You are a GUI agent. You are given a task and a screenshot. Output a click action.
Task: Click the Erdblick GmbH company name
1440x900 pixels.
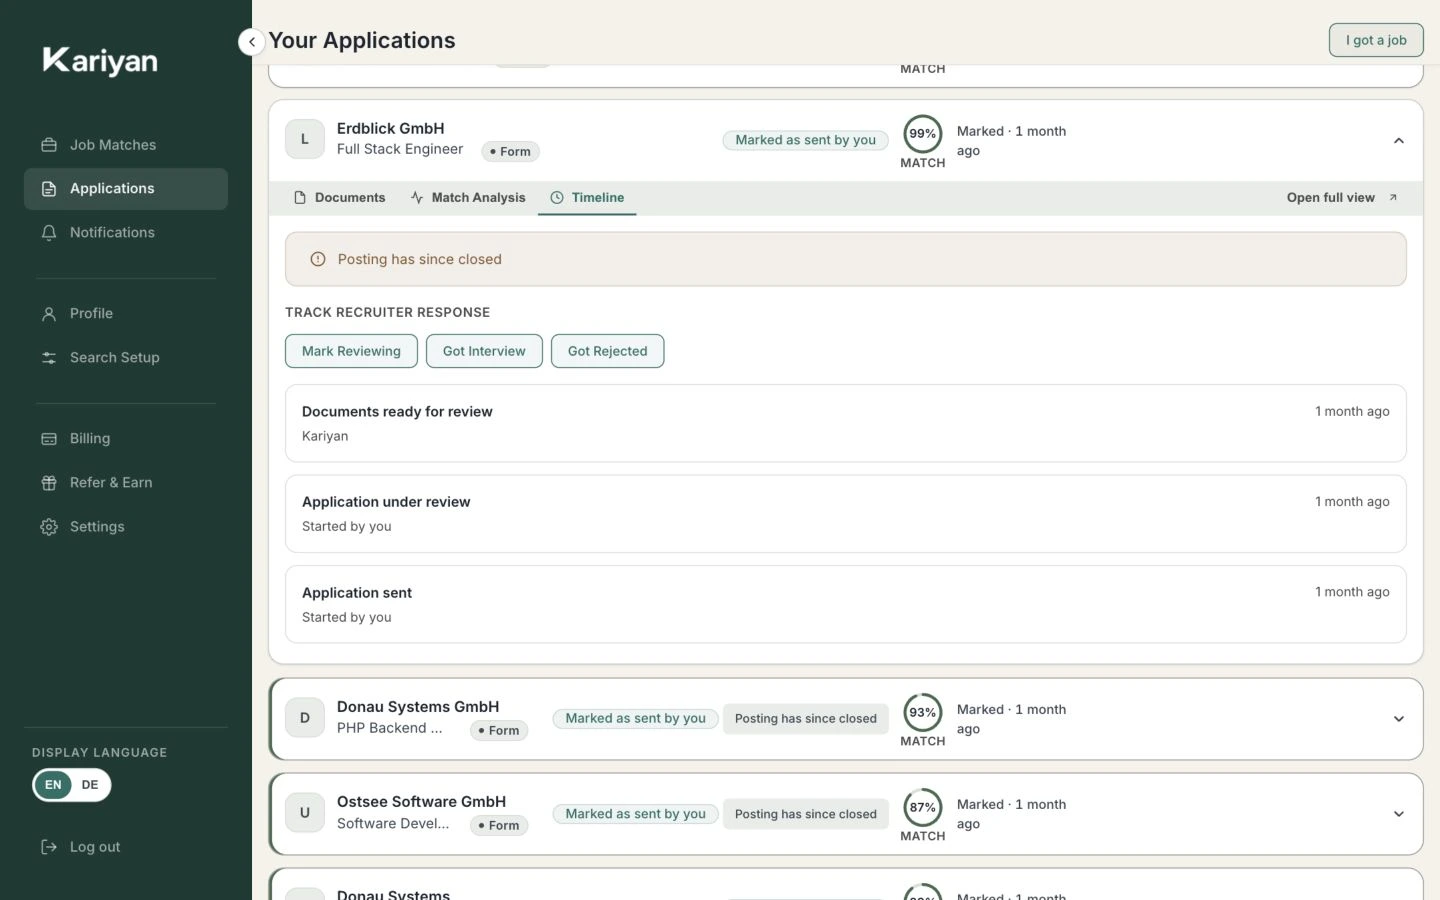[390, 129]
